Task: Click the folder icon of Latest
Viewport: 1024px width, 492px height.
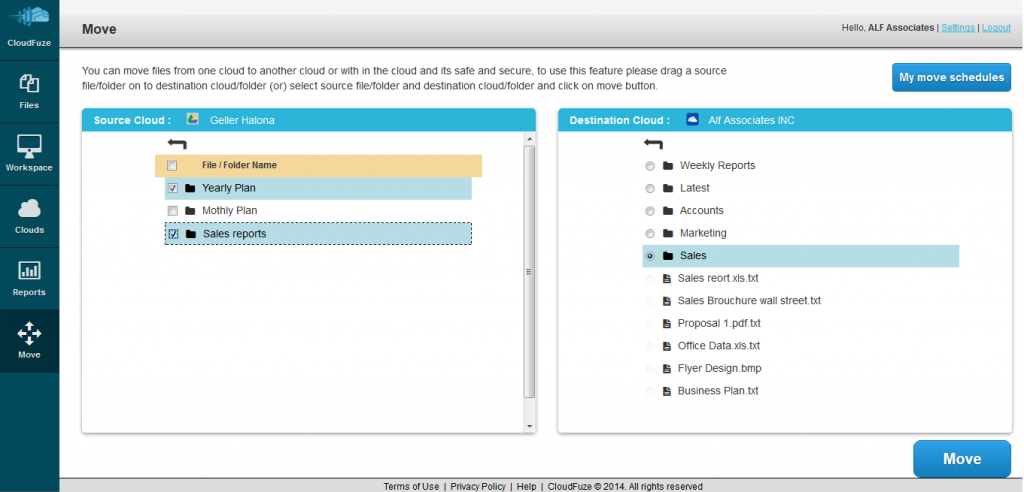Action: (x=667, y=188)
